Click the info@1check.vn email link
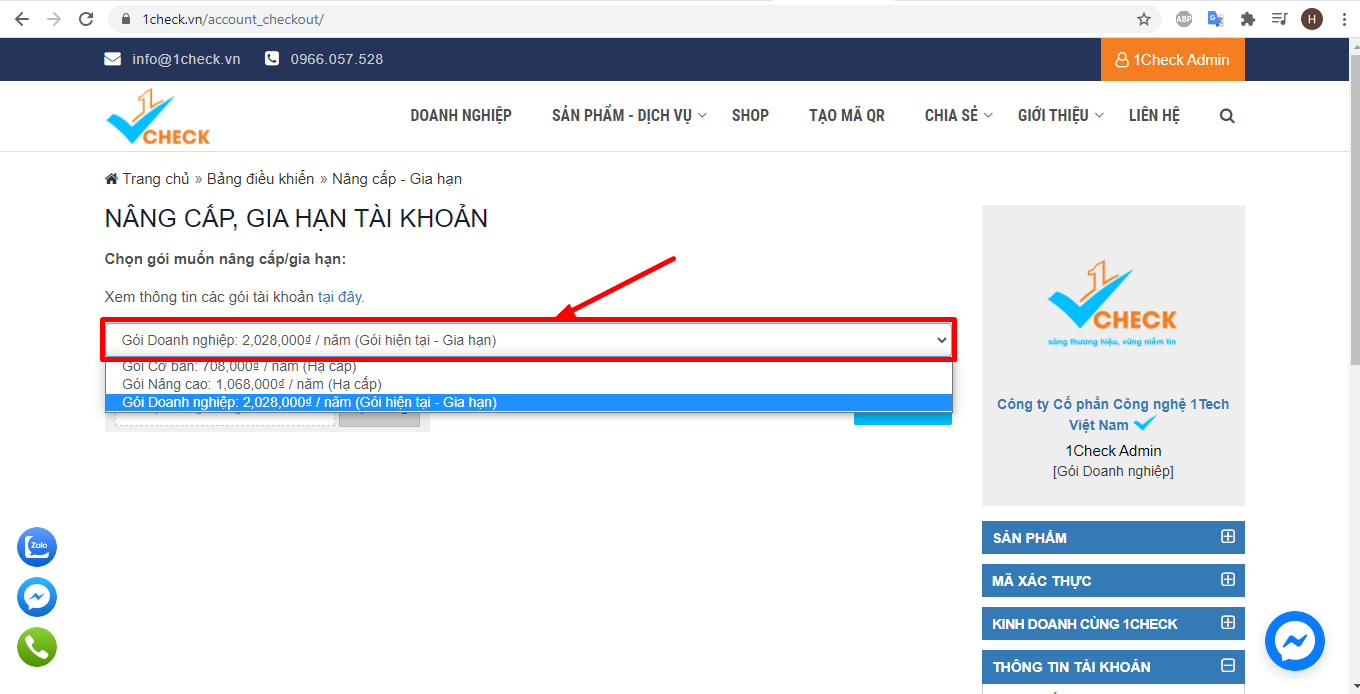 (x=186, y=59)
